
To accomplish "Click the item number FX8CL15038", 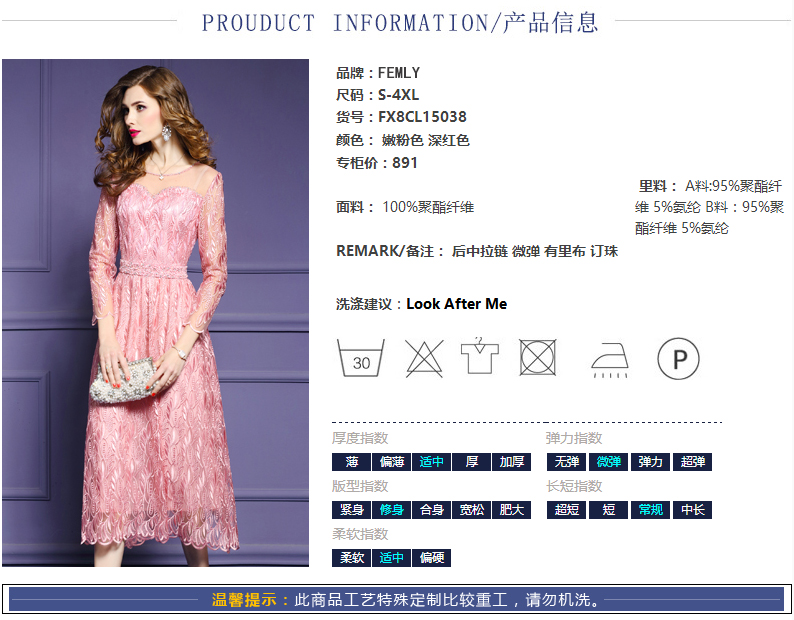I will pos(422,117).
